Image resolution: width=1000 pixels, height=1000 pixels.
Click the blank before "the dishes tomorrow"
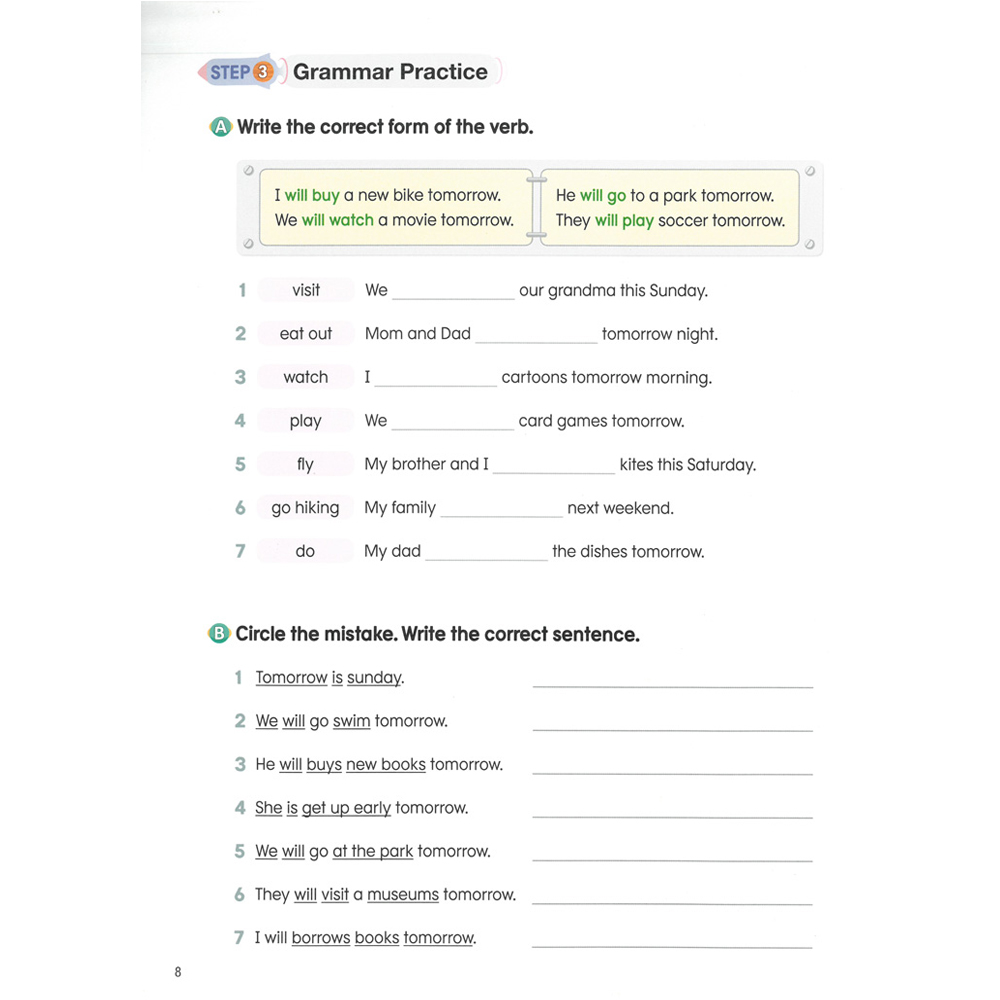click(x=487, y=553)
